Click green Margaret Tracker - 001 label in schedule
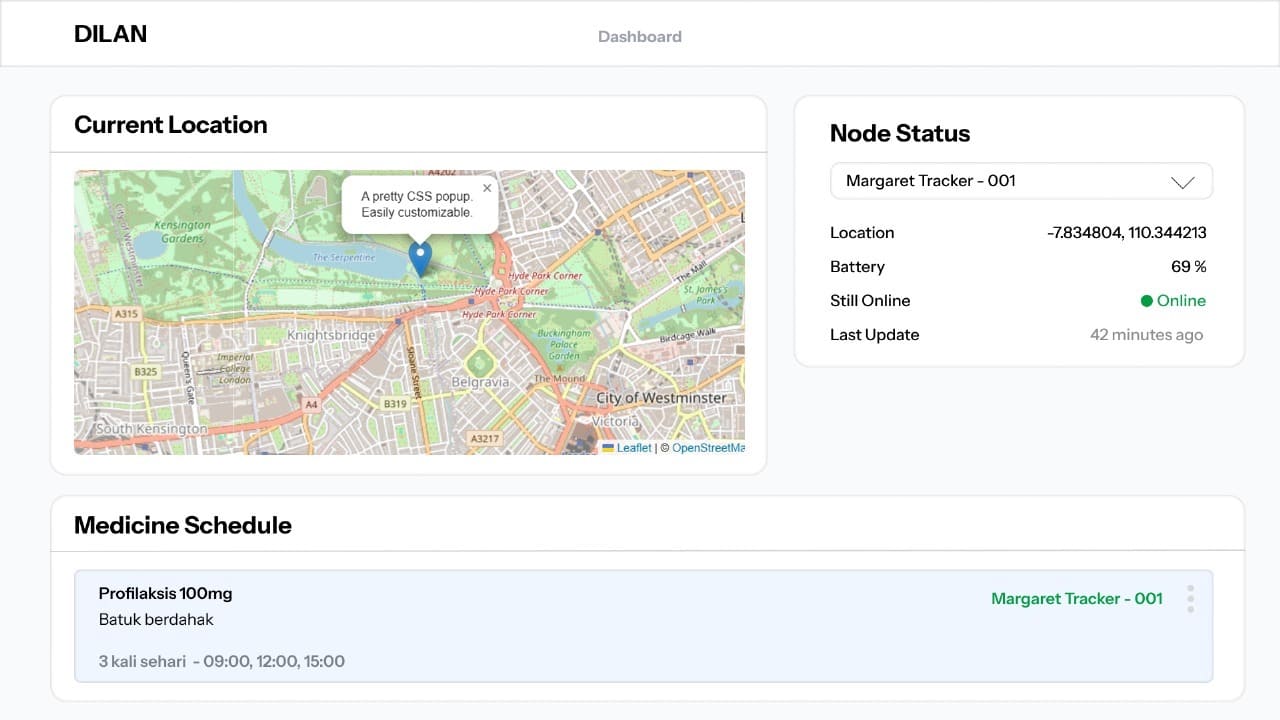Screen dimensions: 1280x720 [1076, 599]
